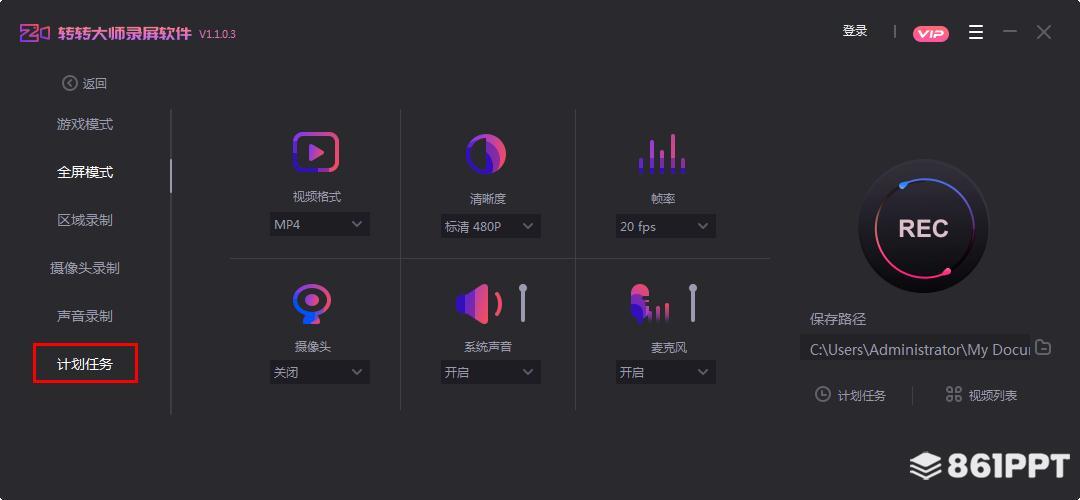Click the save path text field
The image size is (1080, 500).
click(x=915, y=349)
